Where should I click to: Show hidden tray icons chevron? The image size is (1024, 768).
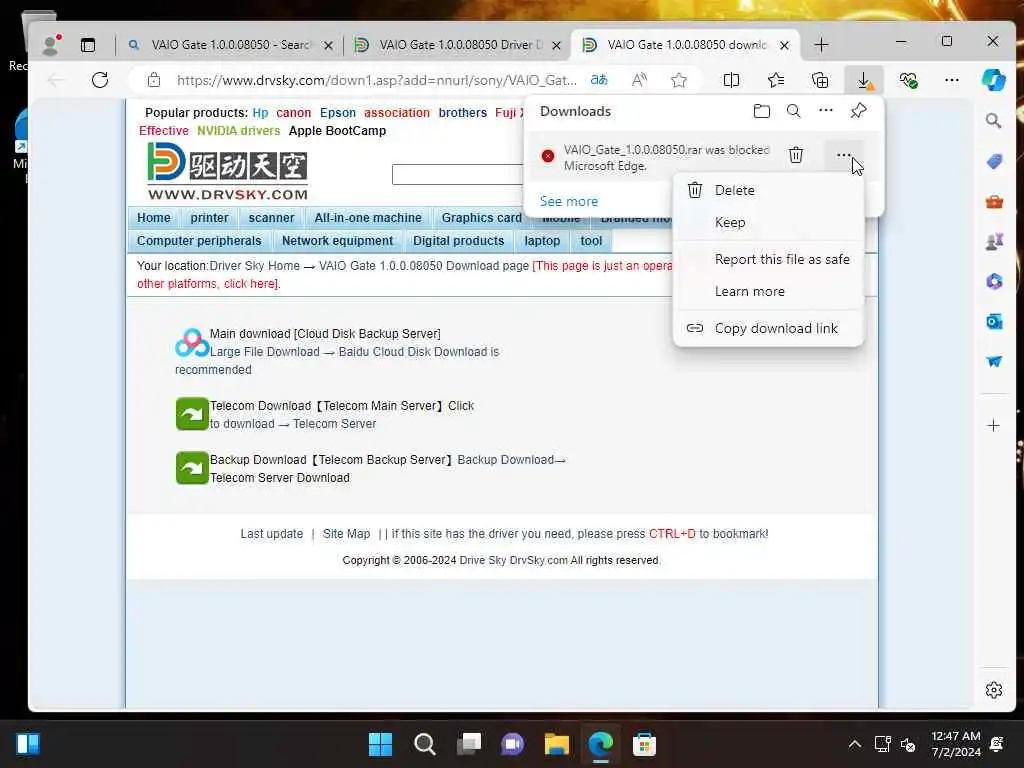click(854, 744)
